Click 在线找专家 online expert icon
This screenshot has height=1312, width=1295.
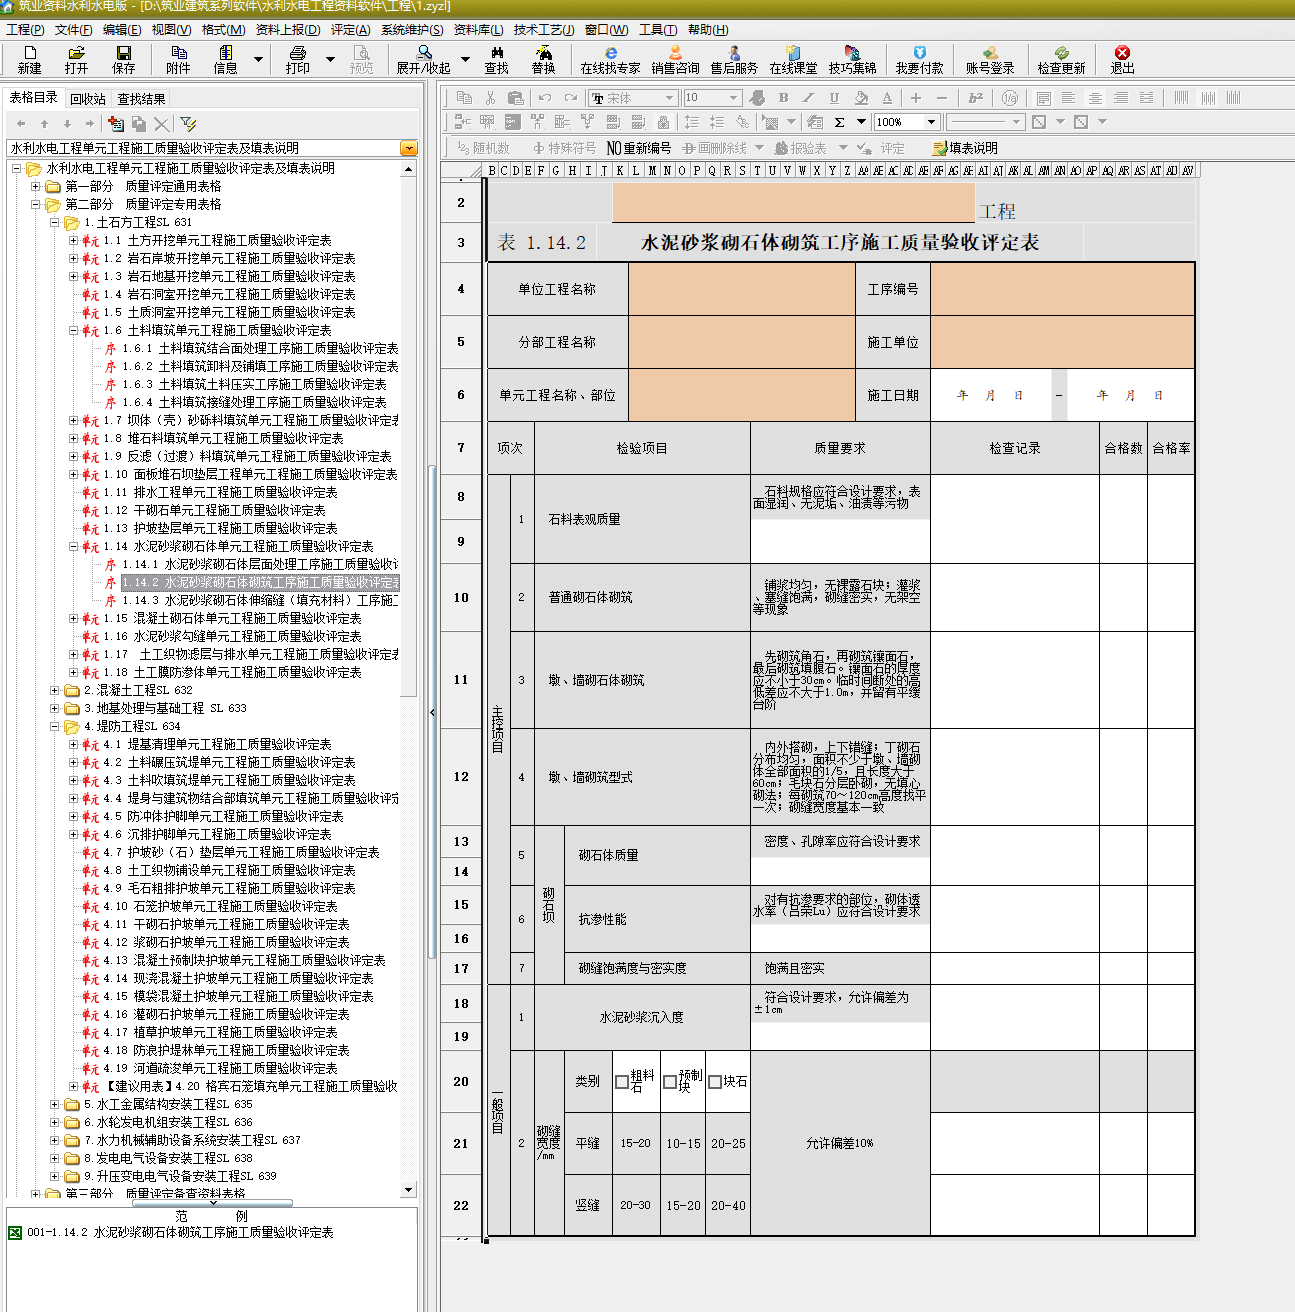[610, 59]
